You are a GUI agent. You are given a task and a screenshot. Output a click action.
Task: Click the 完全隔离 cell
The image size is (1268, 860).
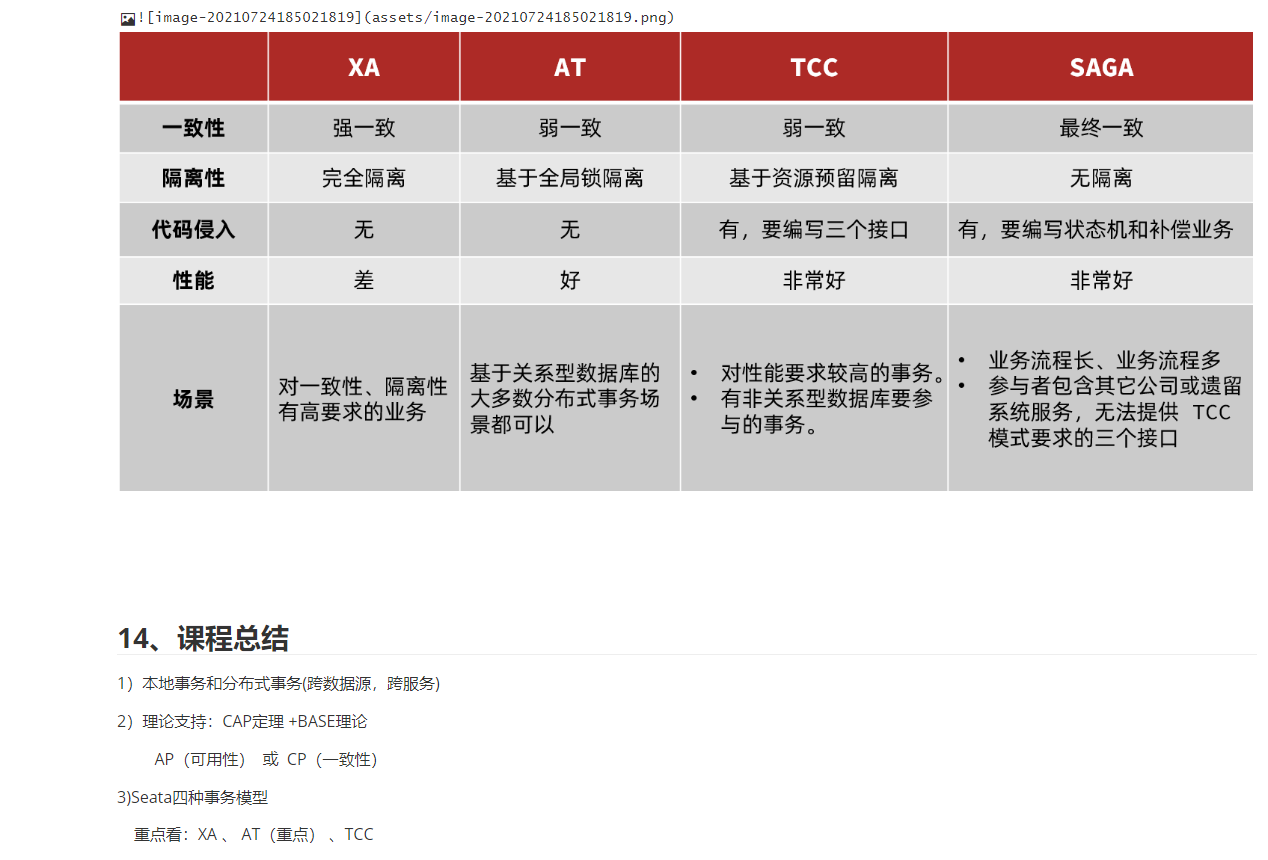(x=364, y=178)
